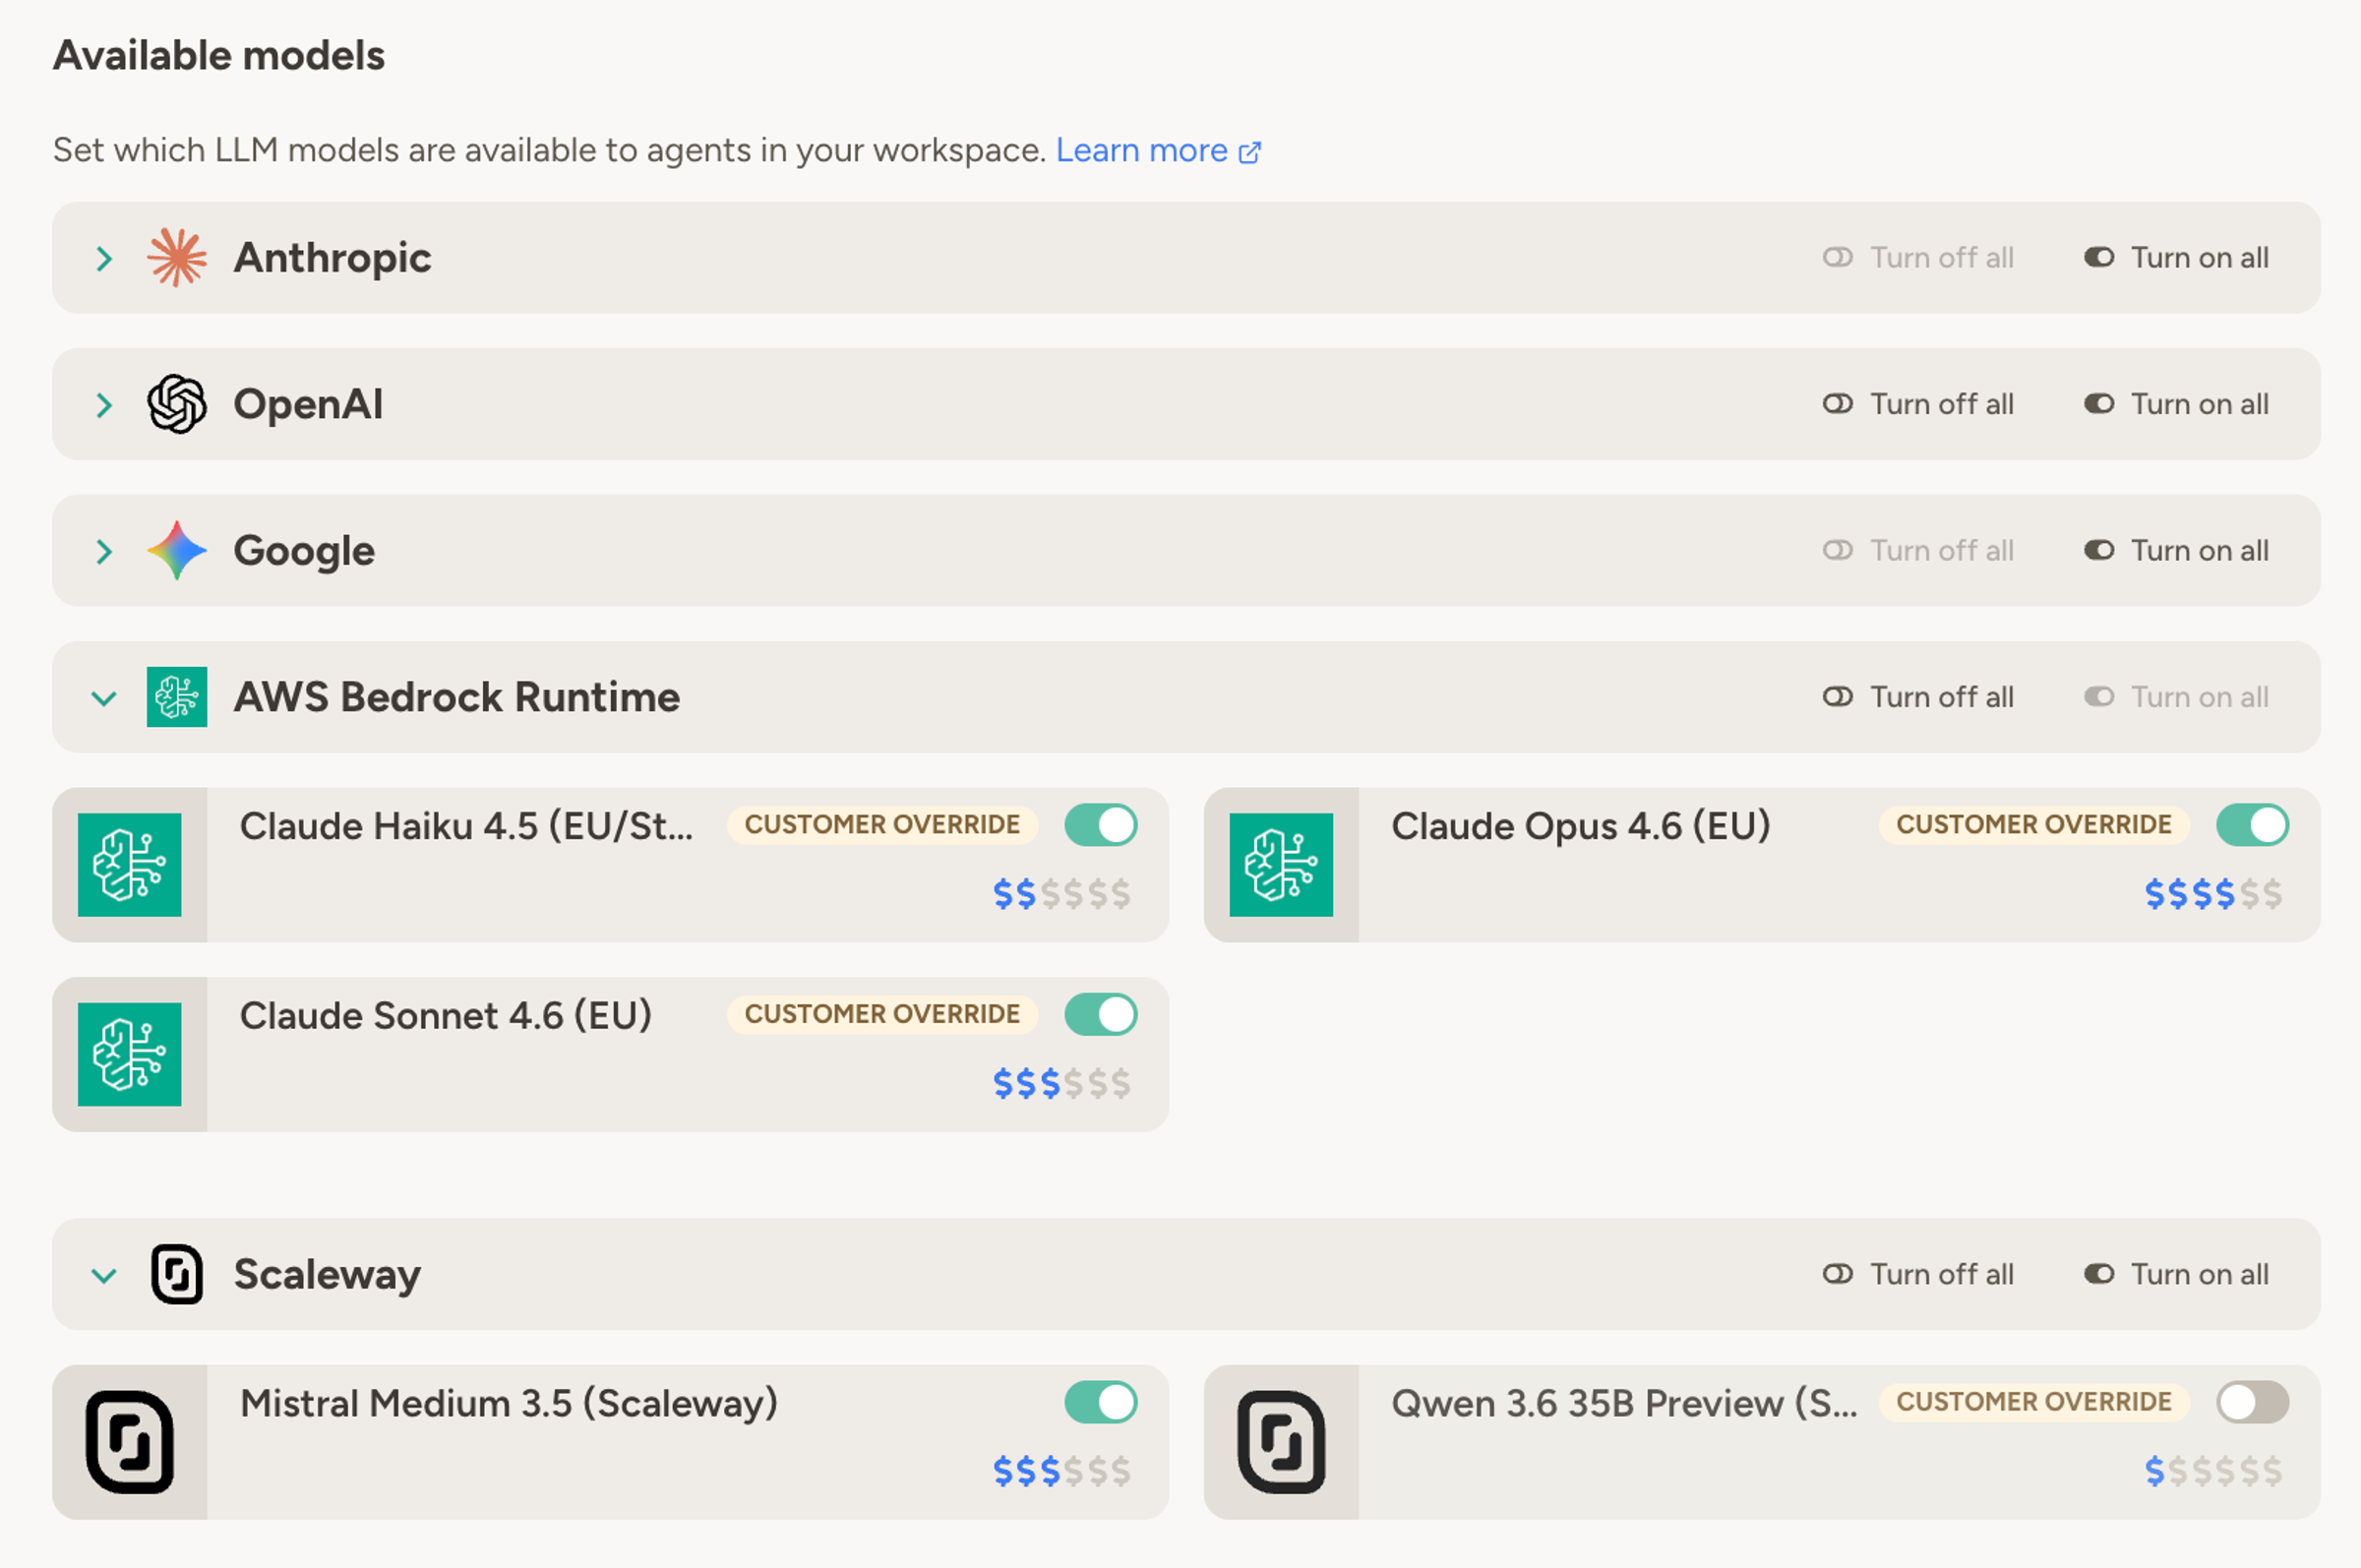Viewport: 2361px width, 1568px height.
Task: Turn off all Scaleway models
Action: click(1917, 1274)
